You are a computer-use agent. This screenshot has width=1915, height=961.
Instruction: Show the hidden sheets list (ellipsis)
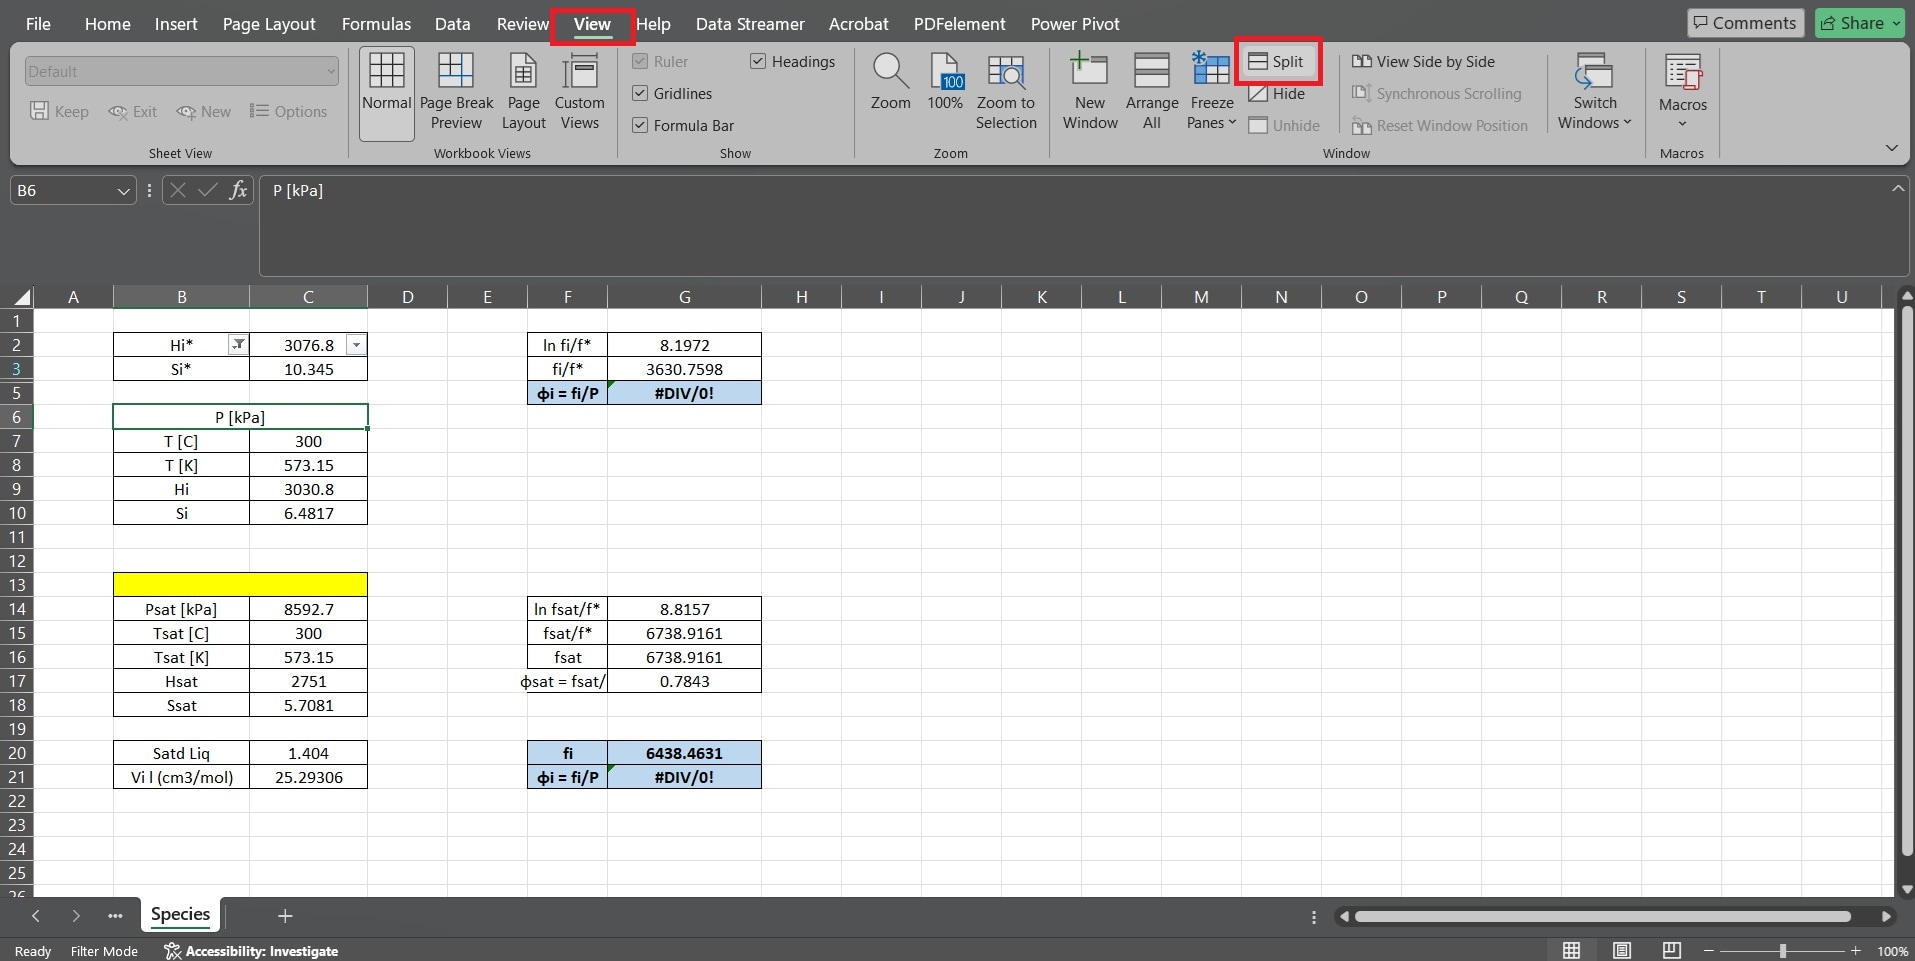115,916
